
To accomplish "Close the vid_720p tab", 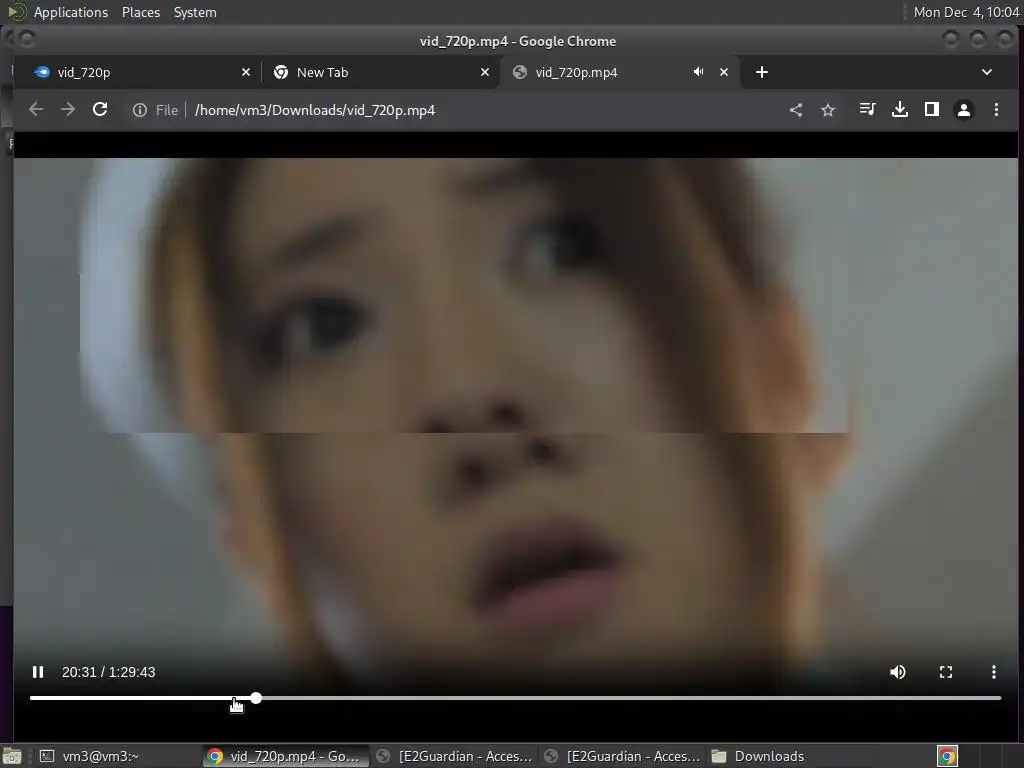I will (246, 72).
